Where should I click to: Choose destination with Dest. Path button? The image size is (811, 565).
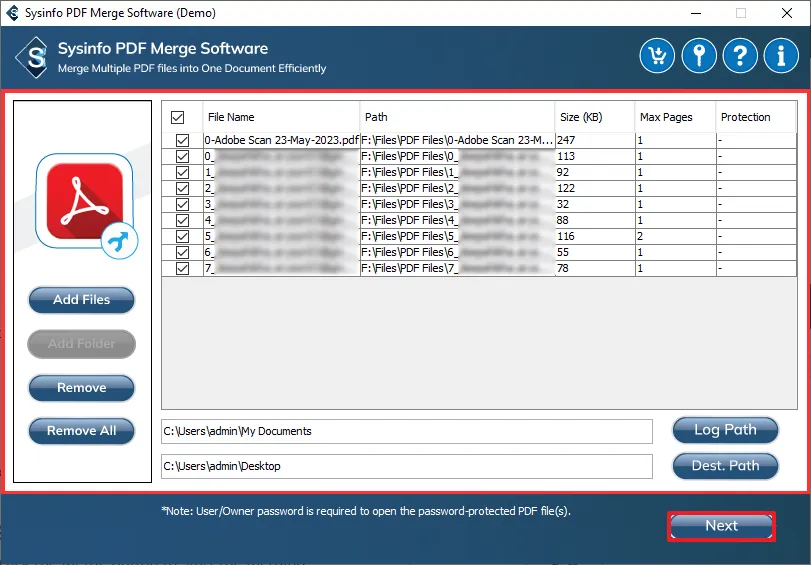[725, 465]
